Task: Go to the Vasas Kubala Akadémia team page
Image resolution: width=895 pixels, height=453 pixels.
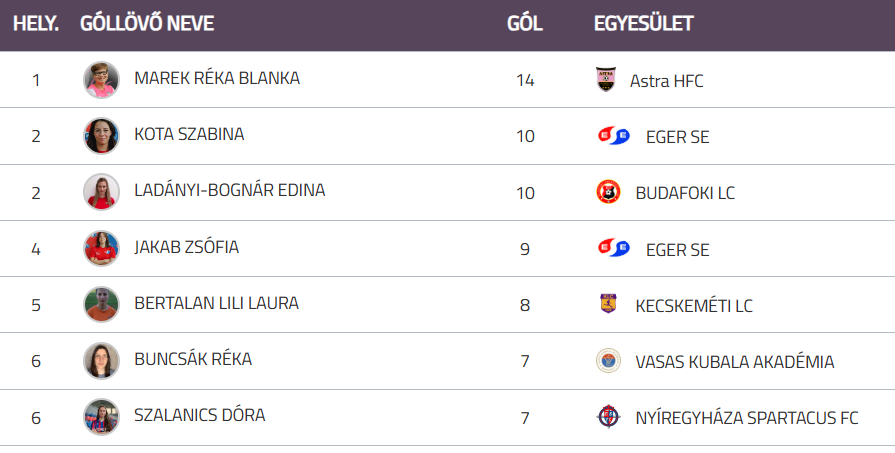Action: tap(734, 362)
